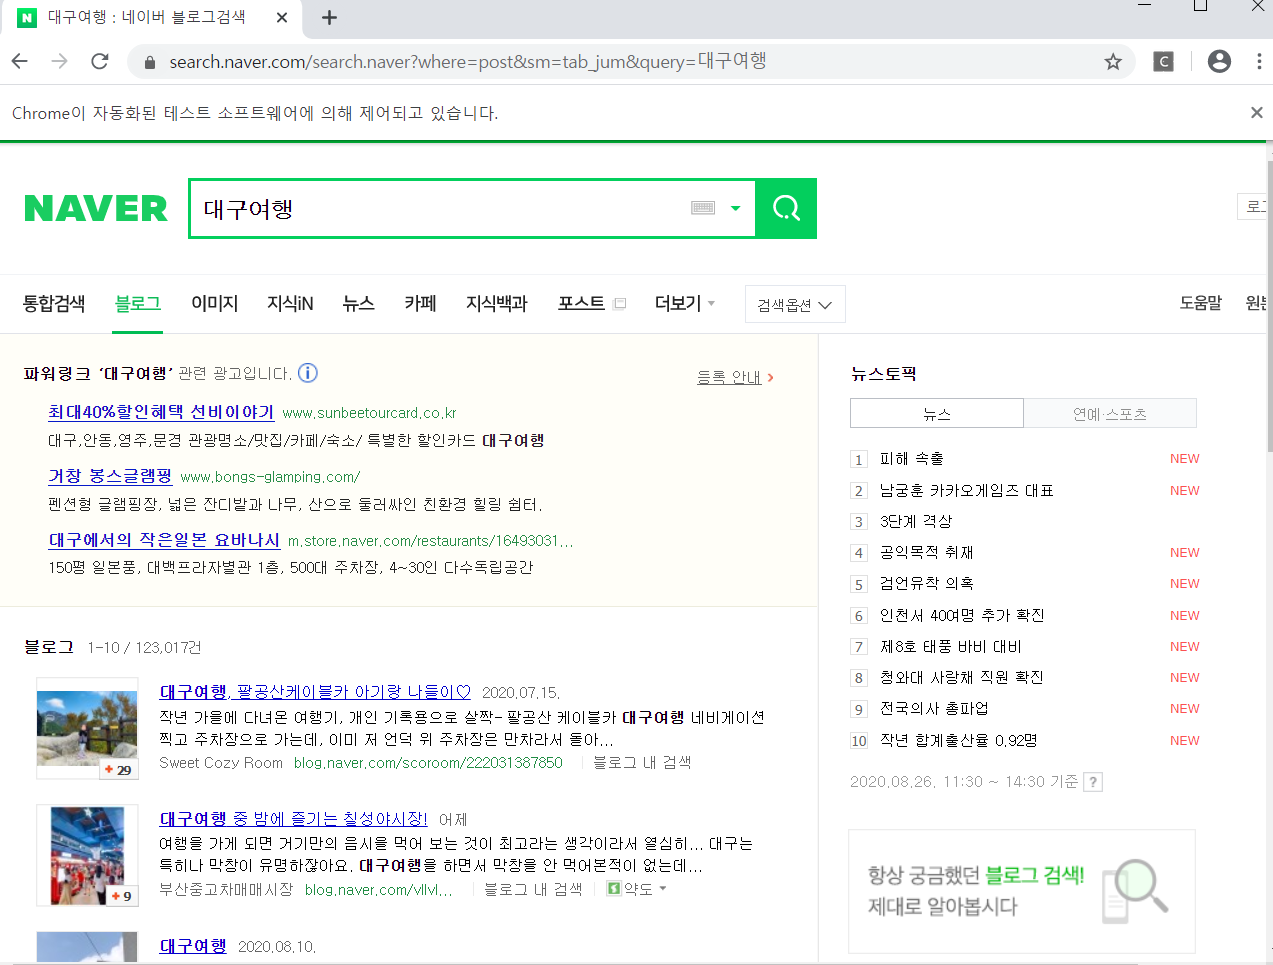Bookmark this page with star icon
This screenshot has width=1273, height=965.
pos(1113,62)
